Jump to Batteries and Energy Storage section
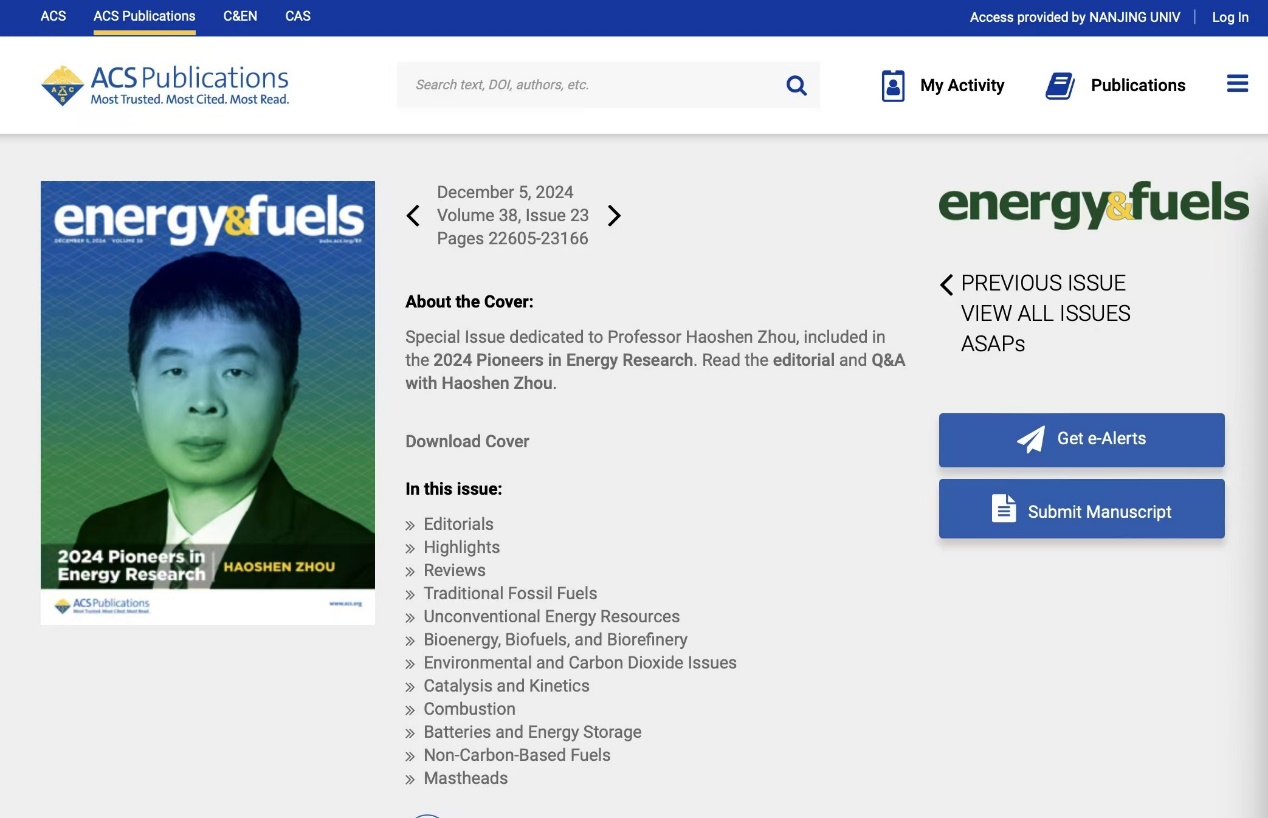 point(532,732)
